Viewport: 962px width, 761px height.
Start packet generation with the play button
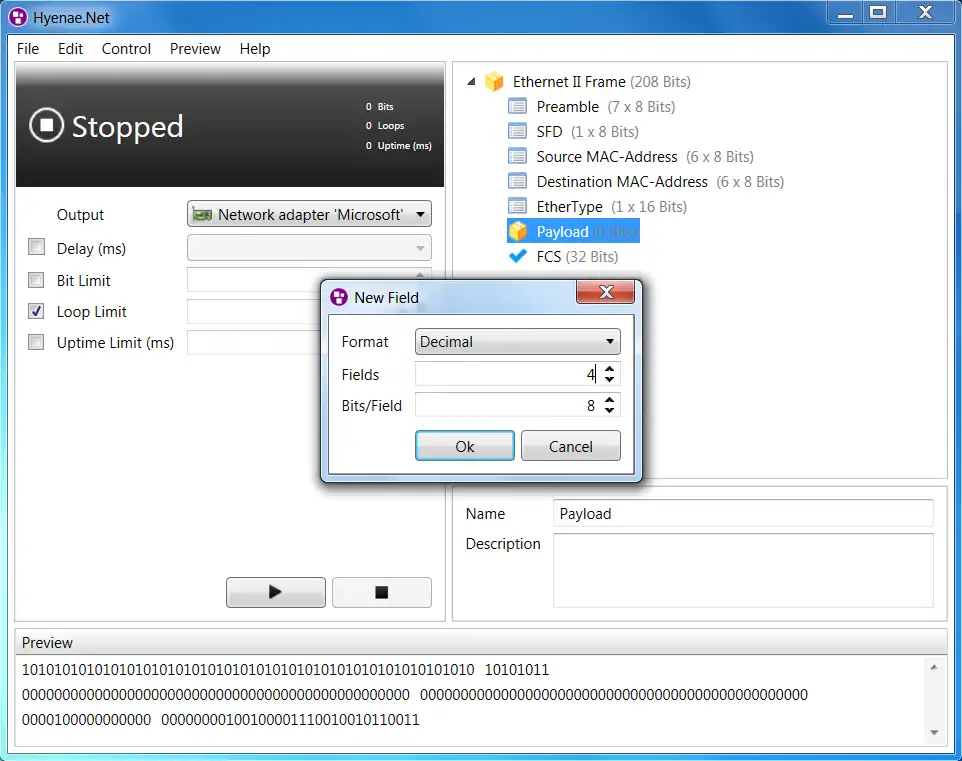[x=275, y=592]
